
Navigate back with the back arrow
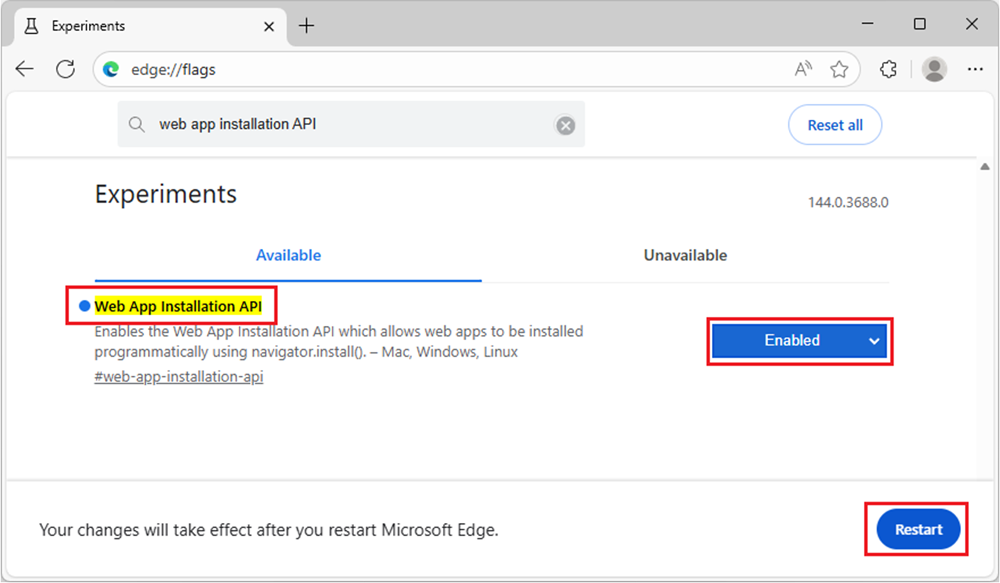coord(24,69)
